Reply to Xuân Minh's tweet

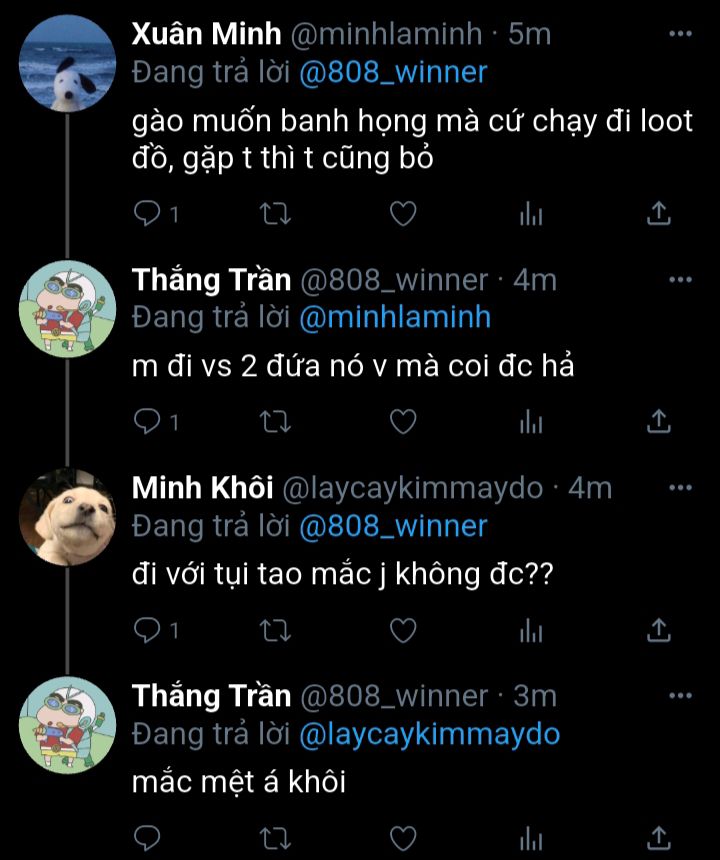tap(148, 213)
